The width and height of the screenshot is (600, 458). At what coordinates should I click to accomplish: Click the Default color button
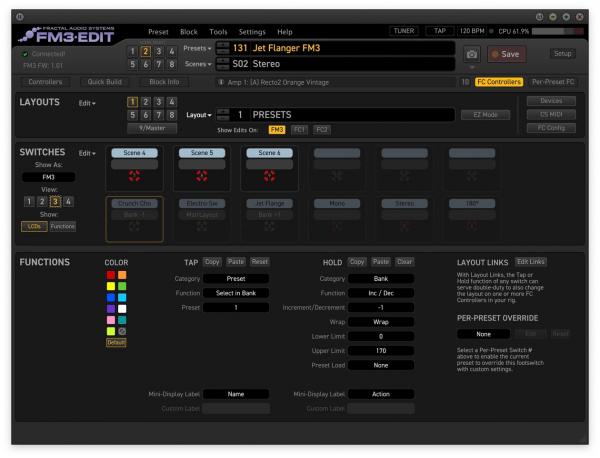116,342
